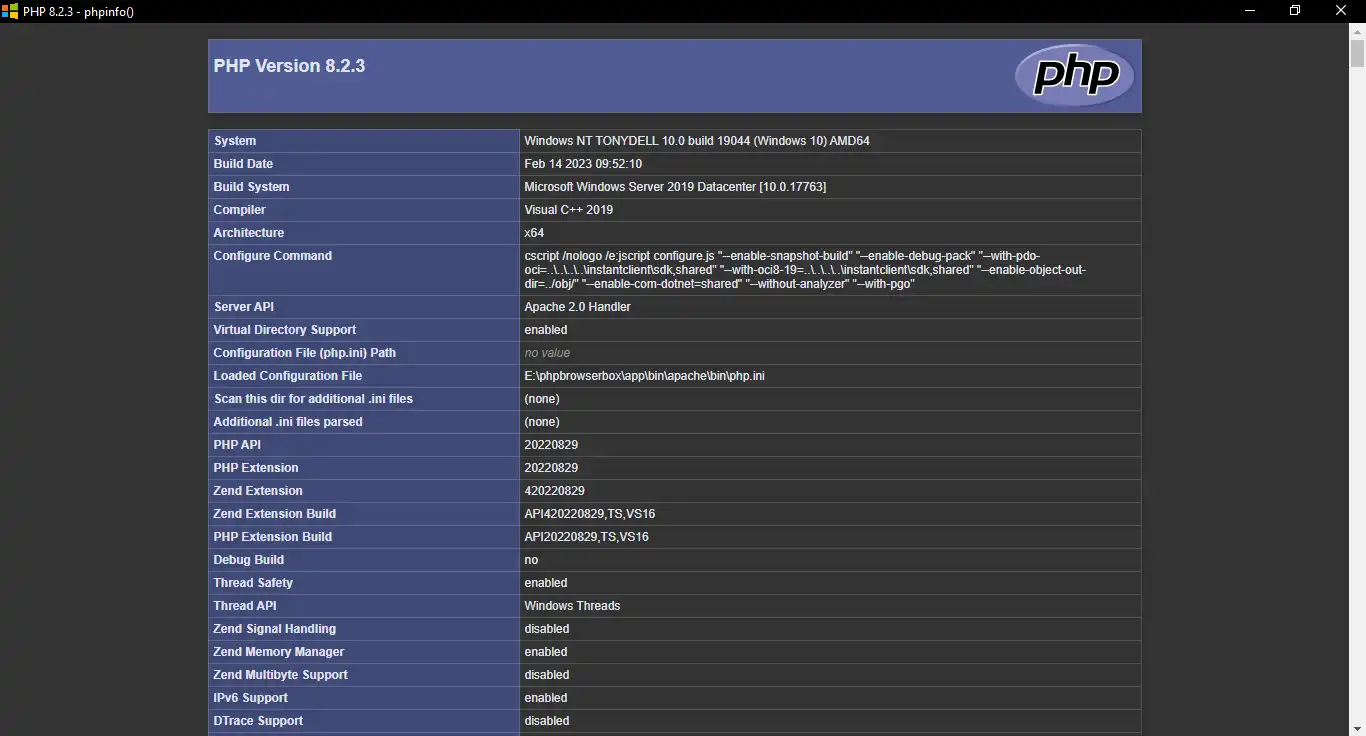This screenshot has height=736, width=1366.
Task: Click the 'Apache 2.0 Handler' value
Action: point(577,307)
